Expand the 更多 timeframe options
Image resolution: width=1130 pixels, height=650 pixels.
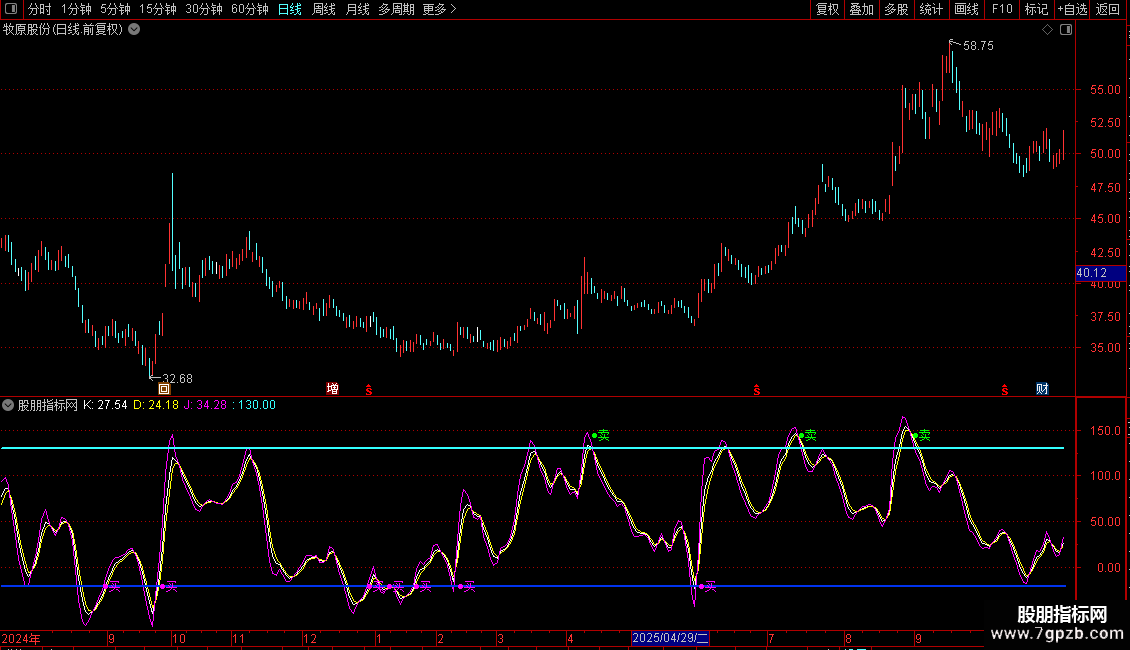tap(439, 10)
